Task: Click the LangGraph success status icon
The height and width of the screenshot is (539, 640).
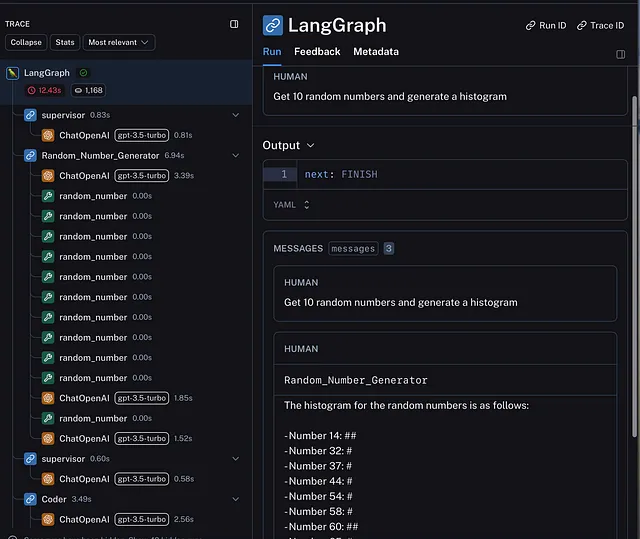Action: click(83, 73)
